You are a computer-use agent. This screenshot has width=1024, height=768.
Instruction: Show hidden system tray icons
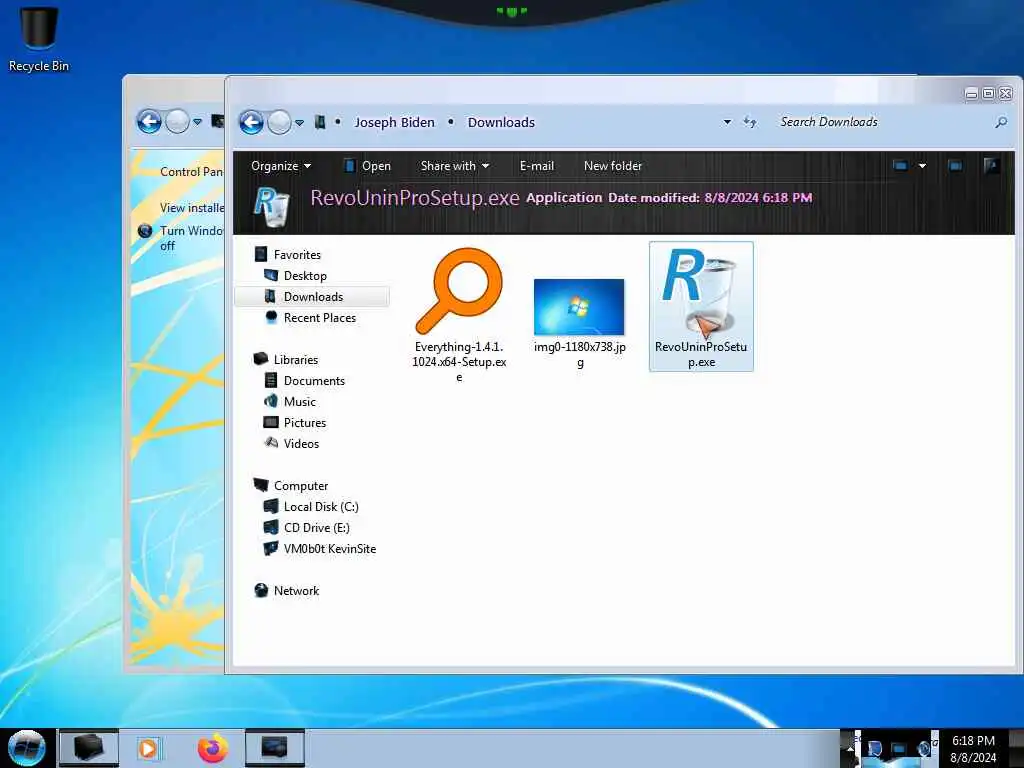pos(851,748)
